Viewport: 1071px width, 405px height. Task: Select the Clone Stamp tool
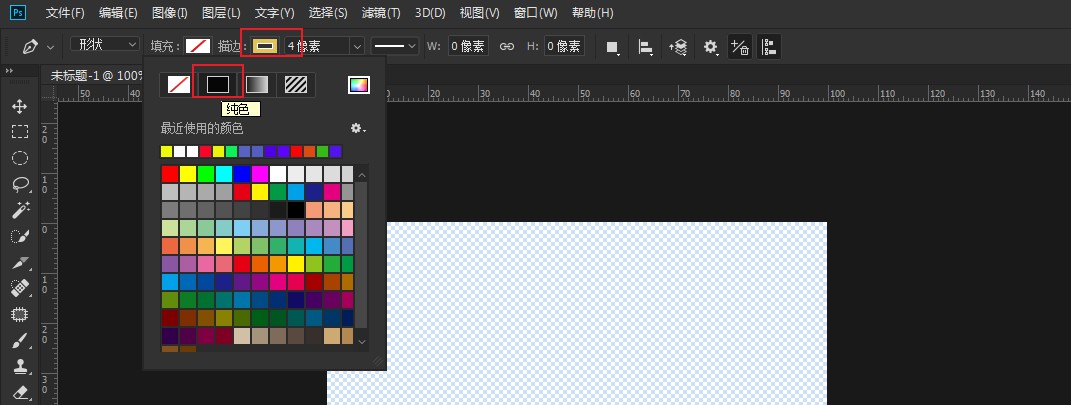20,367
